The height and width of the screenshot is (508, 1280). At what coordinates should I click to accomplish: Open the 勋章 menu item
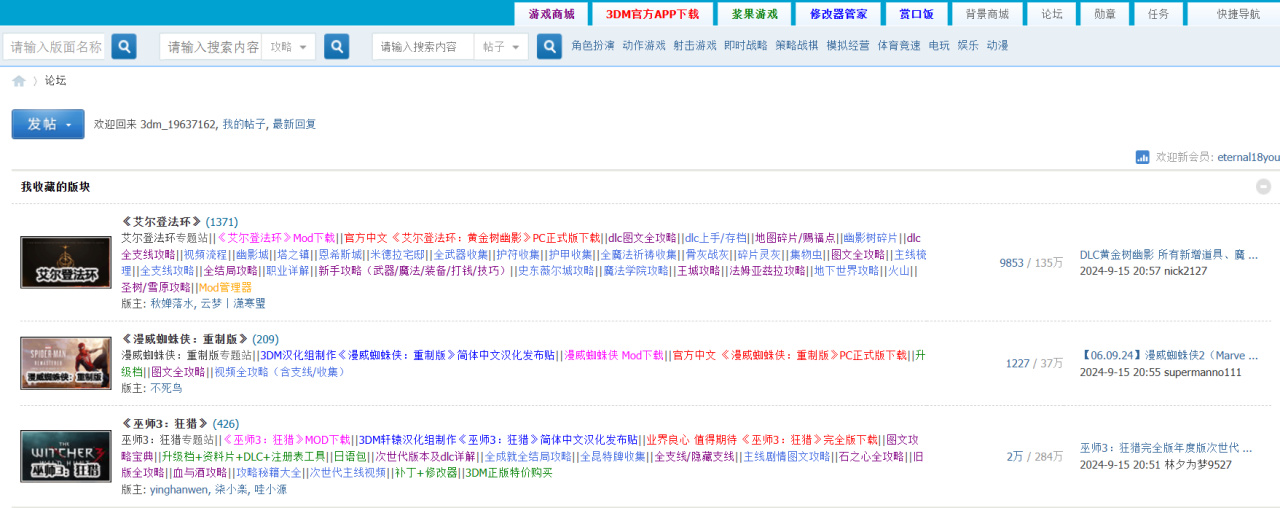(1105, 14)
